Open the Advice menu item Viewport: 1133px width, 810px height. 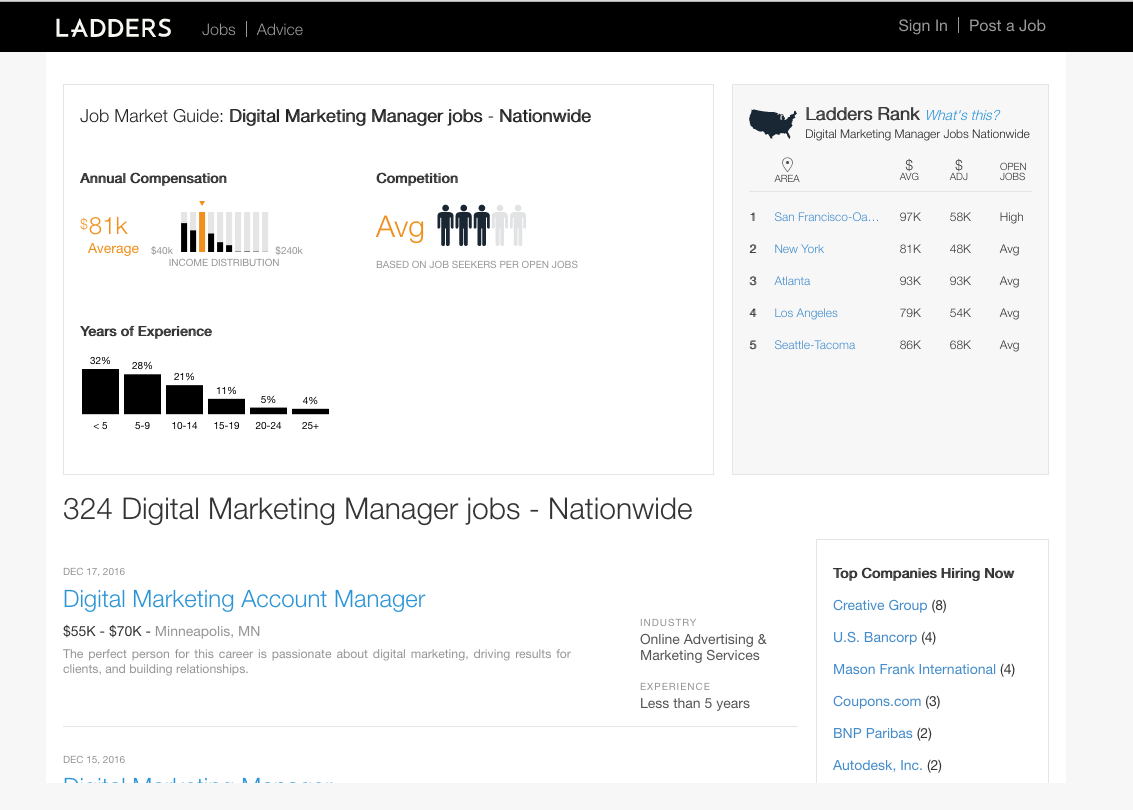(280, 30)
